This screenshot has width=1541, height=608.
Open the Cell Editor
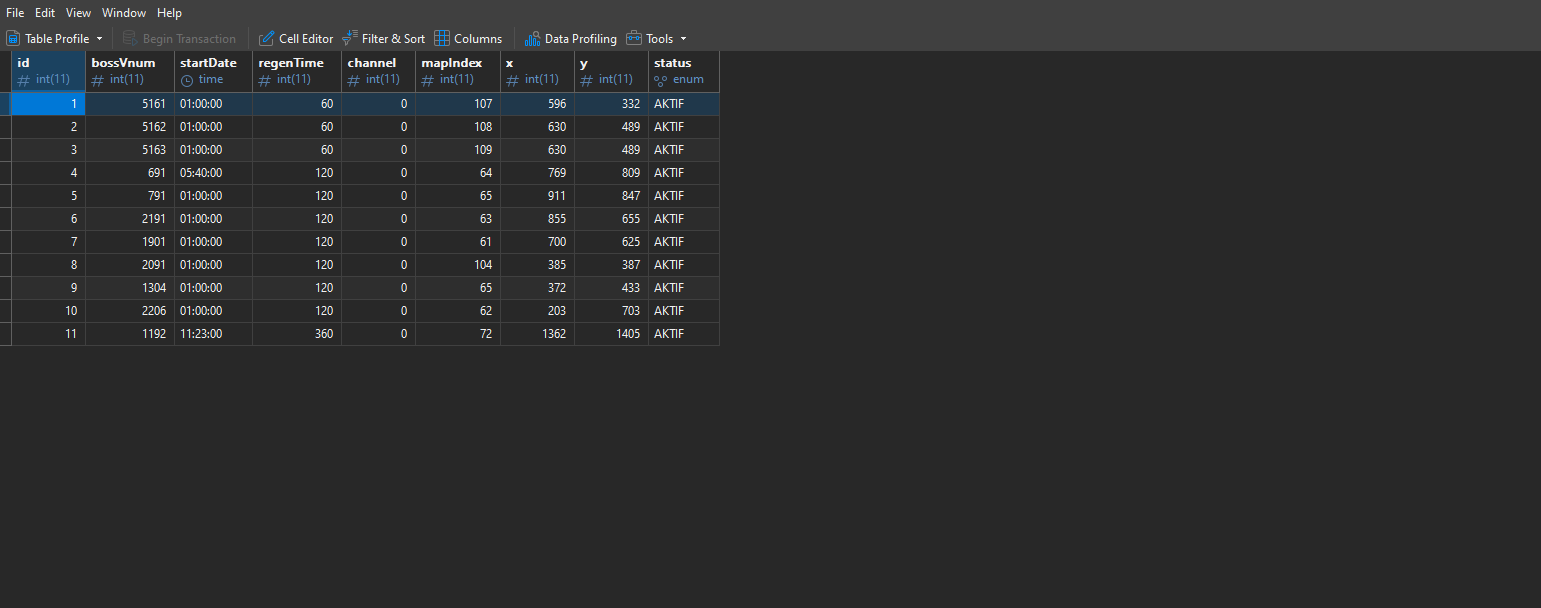[296, 39]
